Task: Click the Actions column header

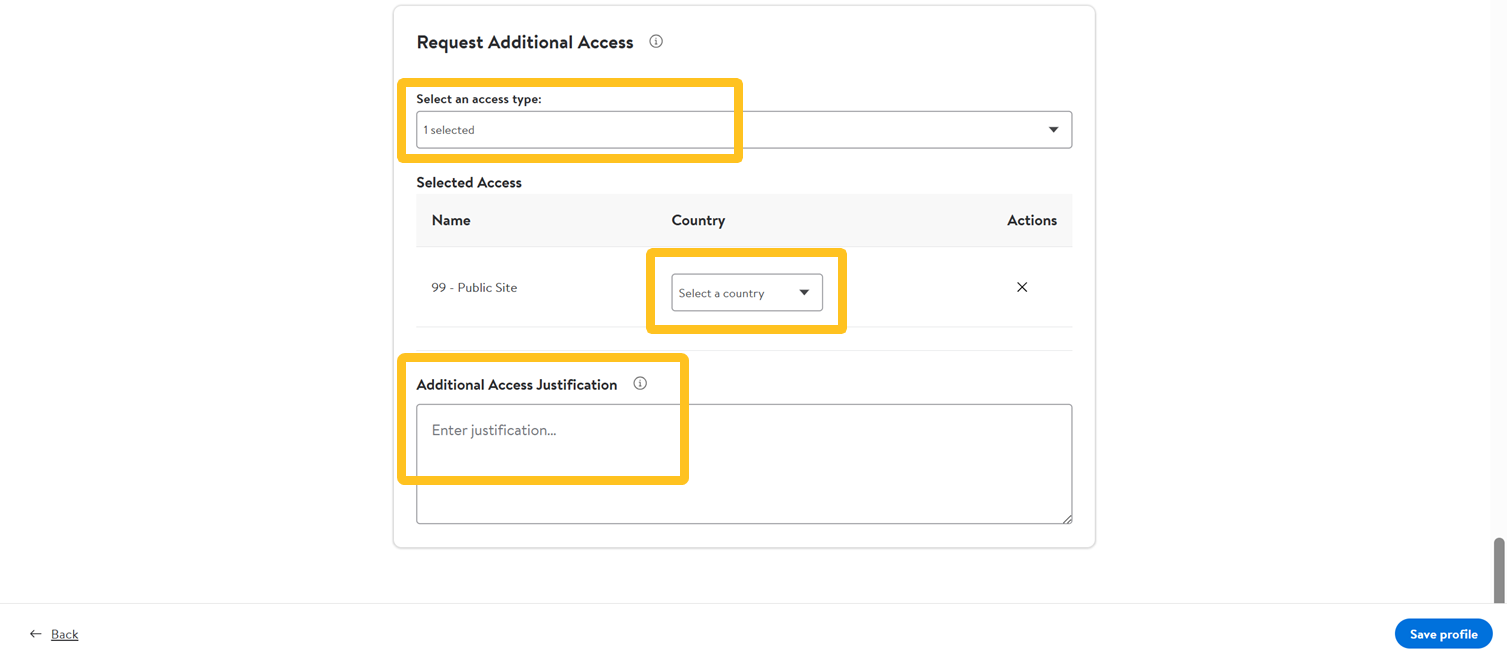Action: tap(1031, 220)
